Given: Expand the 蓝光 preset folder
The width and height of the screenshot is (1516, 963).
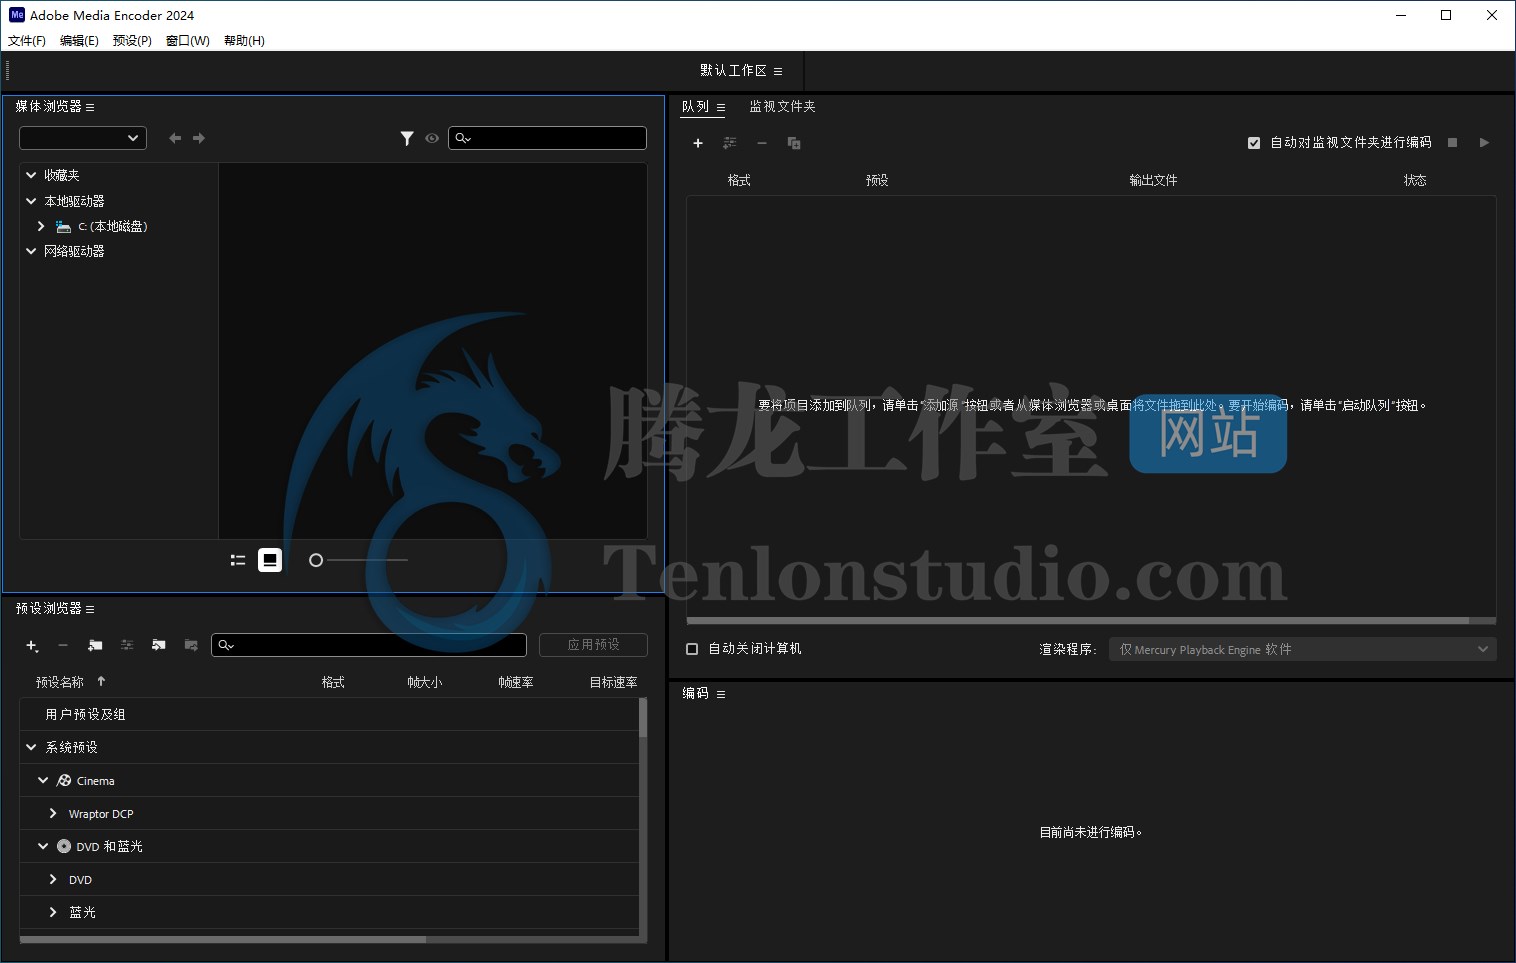Looking at the screenshot, I should click(53, 912).
